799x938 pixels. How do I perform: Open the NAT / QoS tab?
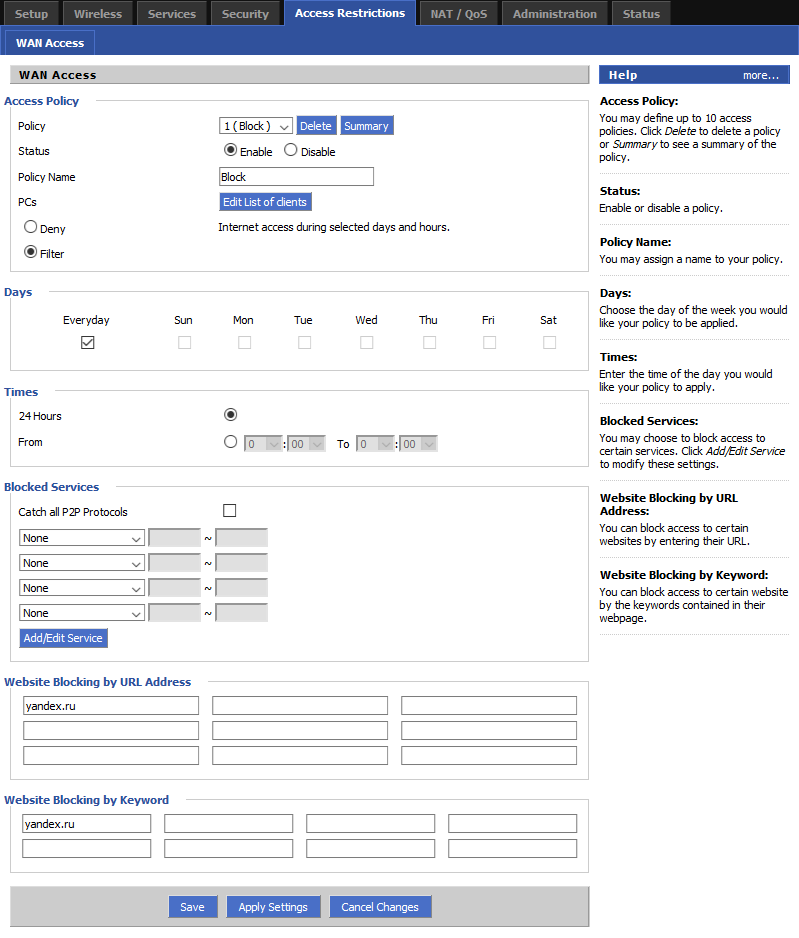459,14
